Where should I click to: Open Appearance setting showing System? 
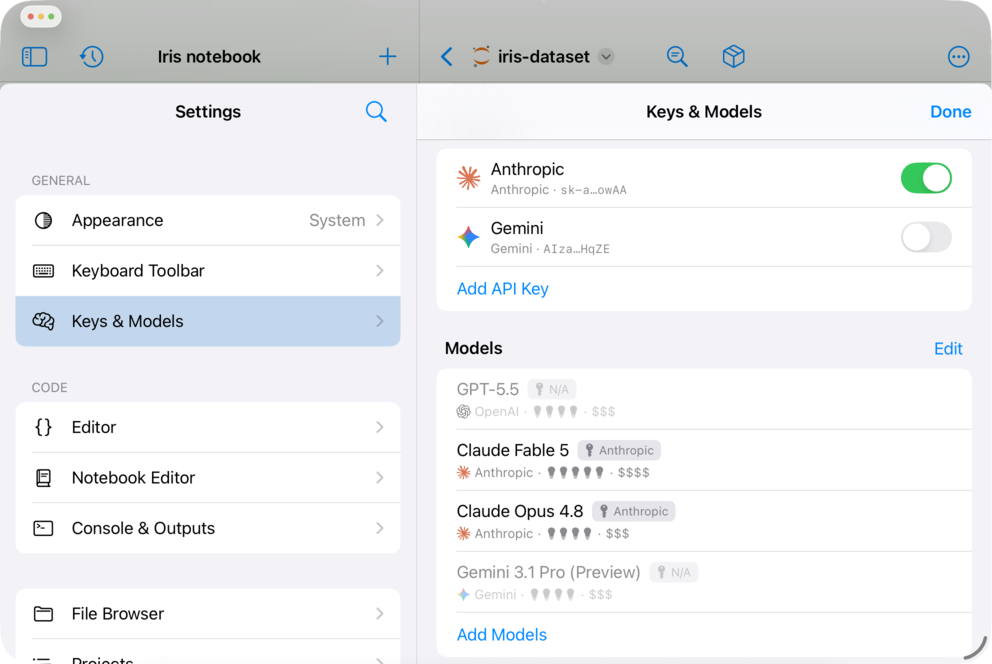[208, 220]
